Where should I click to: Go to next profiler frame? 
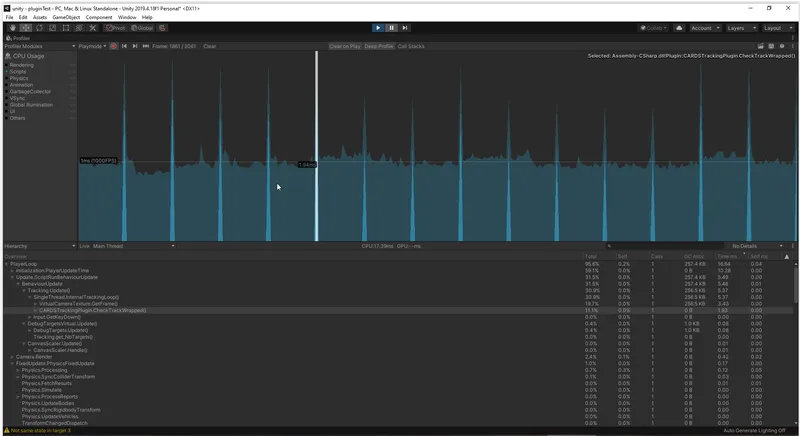coord(135,46)
